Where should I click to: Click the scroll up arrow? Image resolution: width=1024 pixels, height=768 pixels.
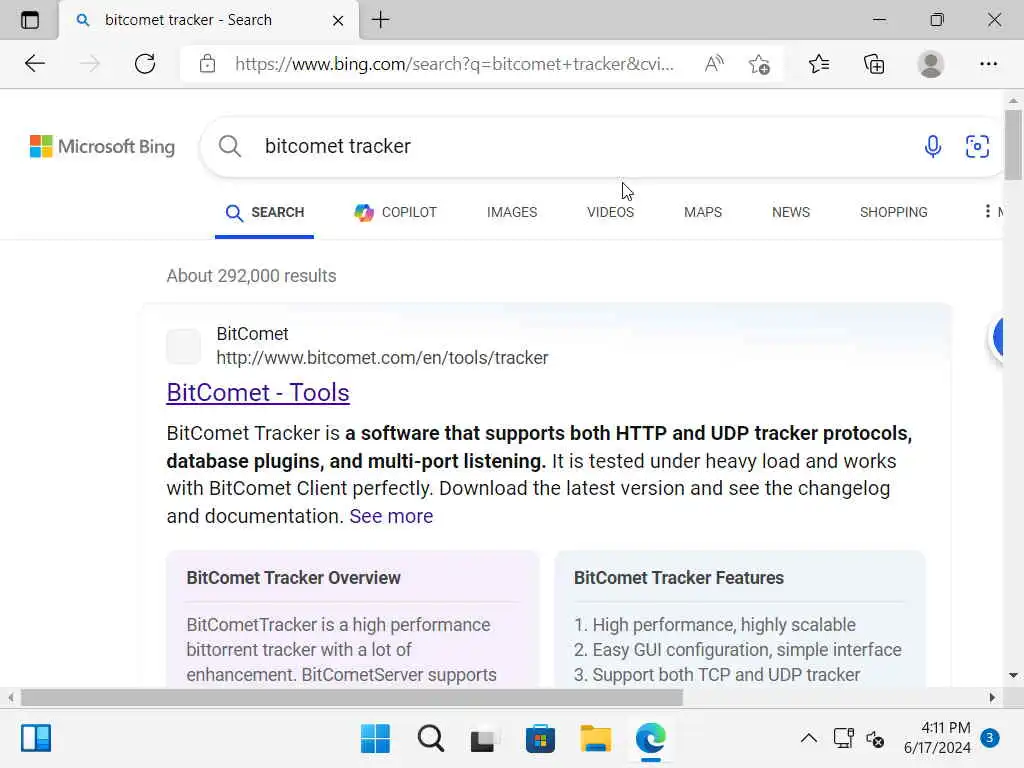point(1013,101)
